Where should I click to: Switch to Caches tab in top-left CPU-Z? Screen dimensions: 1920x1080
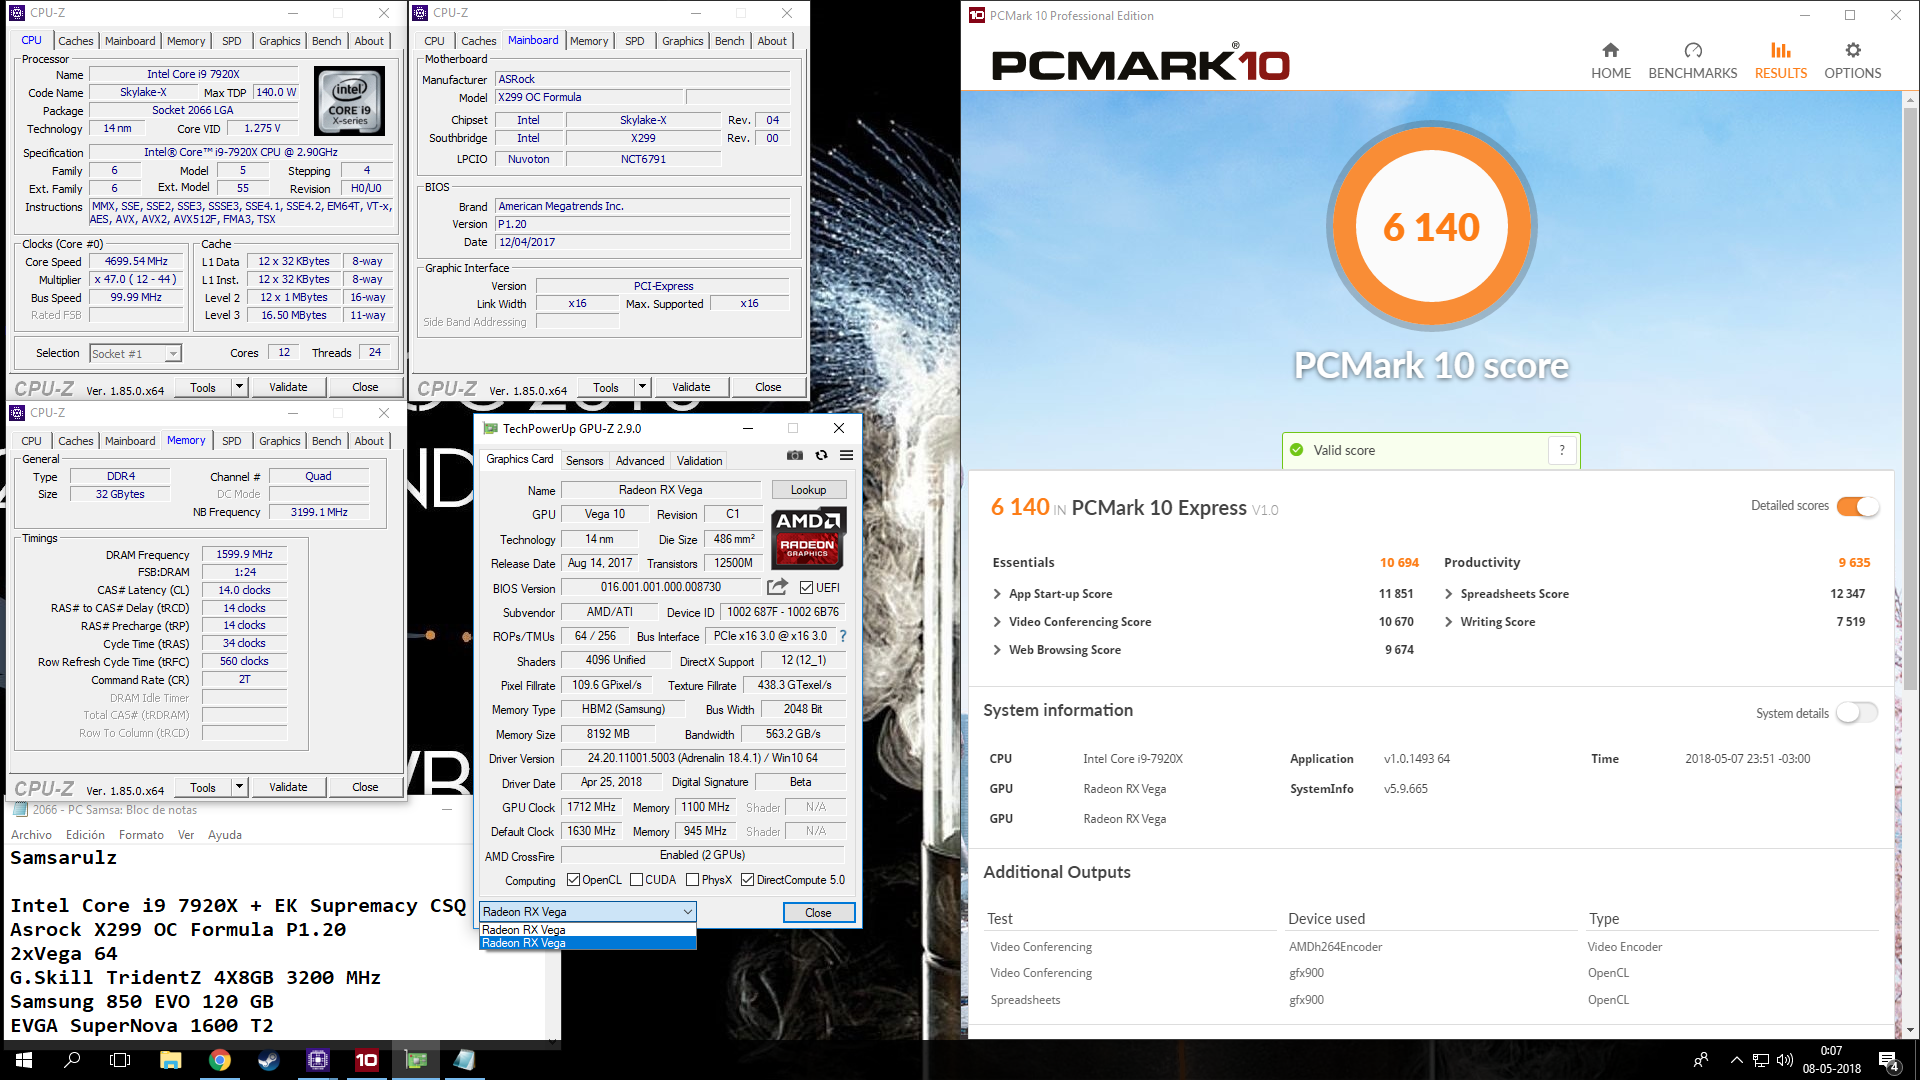(x=75, y=41)
